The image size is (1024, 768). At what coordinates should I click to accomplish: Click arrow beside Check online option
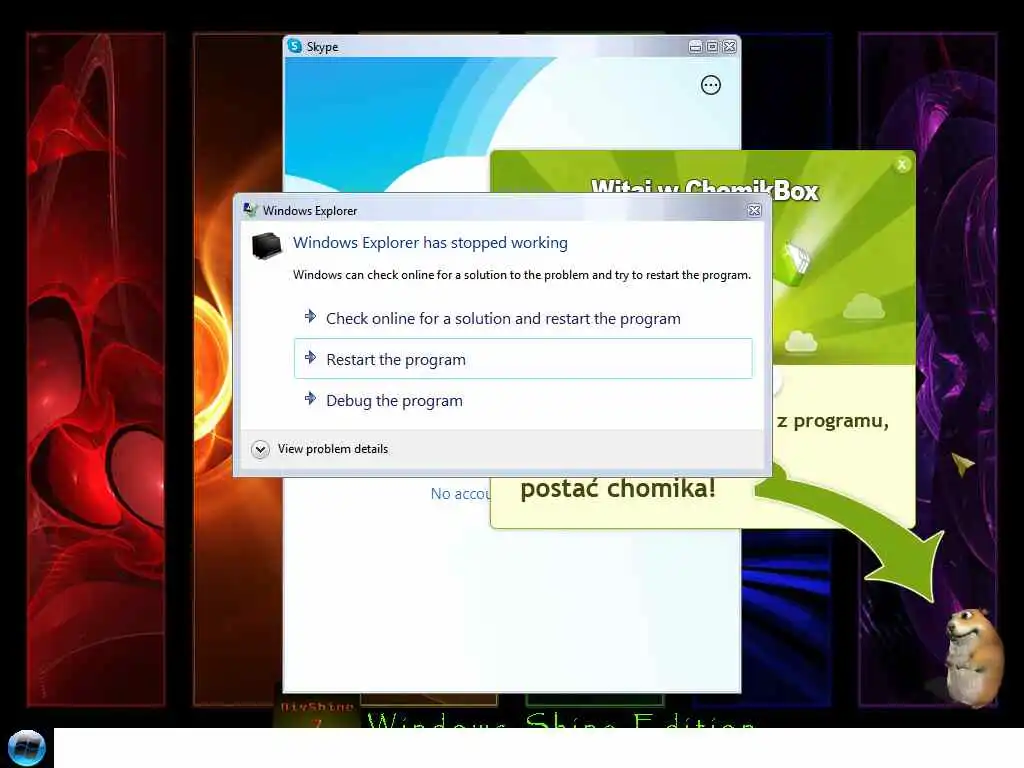pyautogui.click(x=310, y=316)
